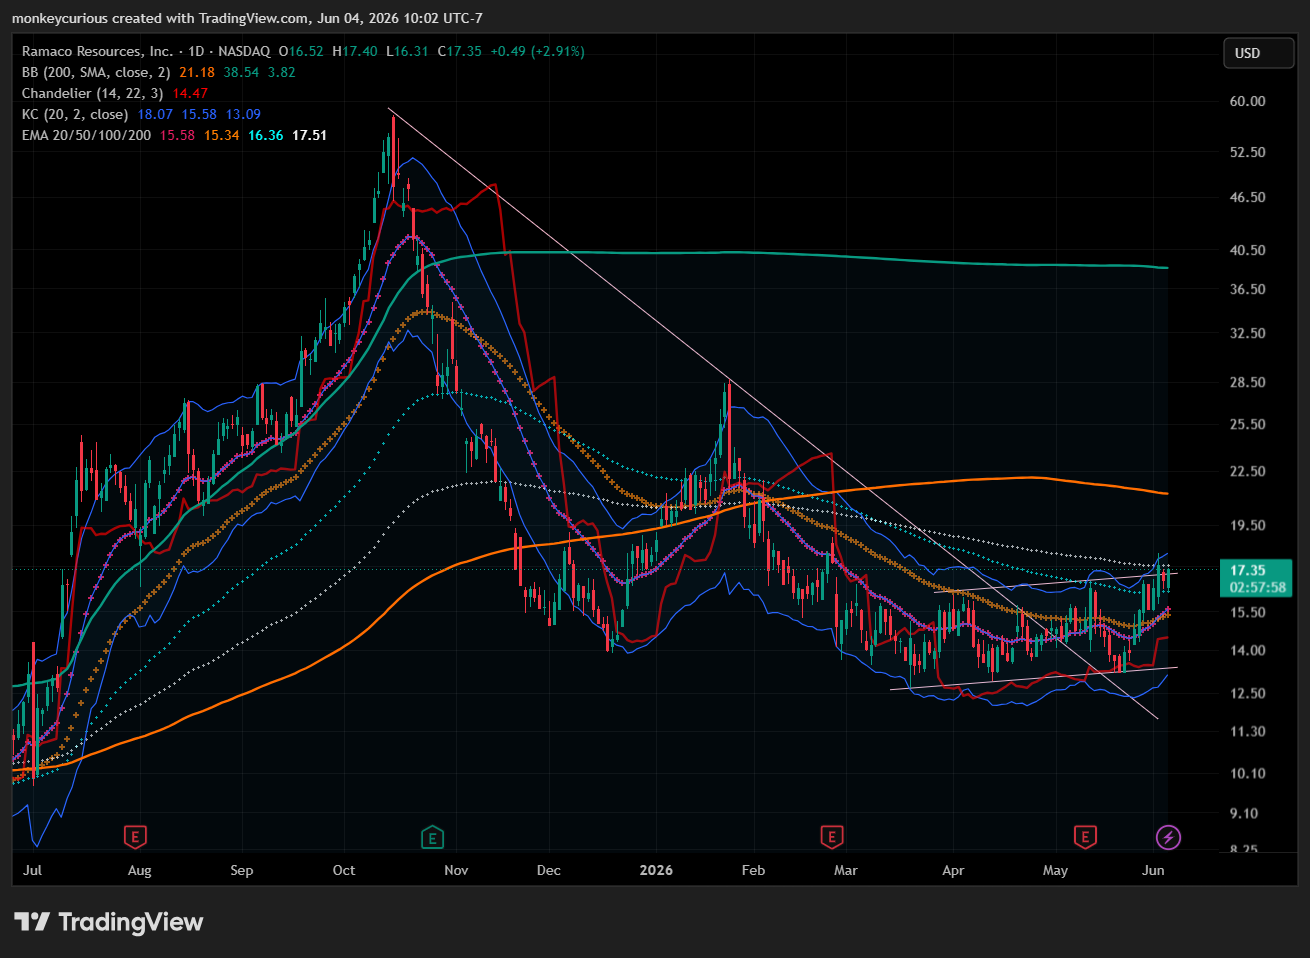Click the Chandelier value 14.47

[191, 93]
